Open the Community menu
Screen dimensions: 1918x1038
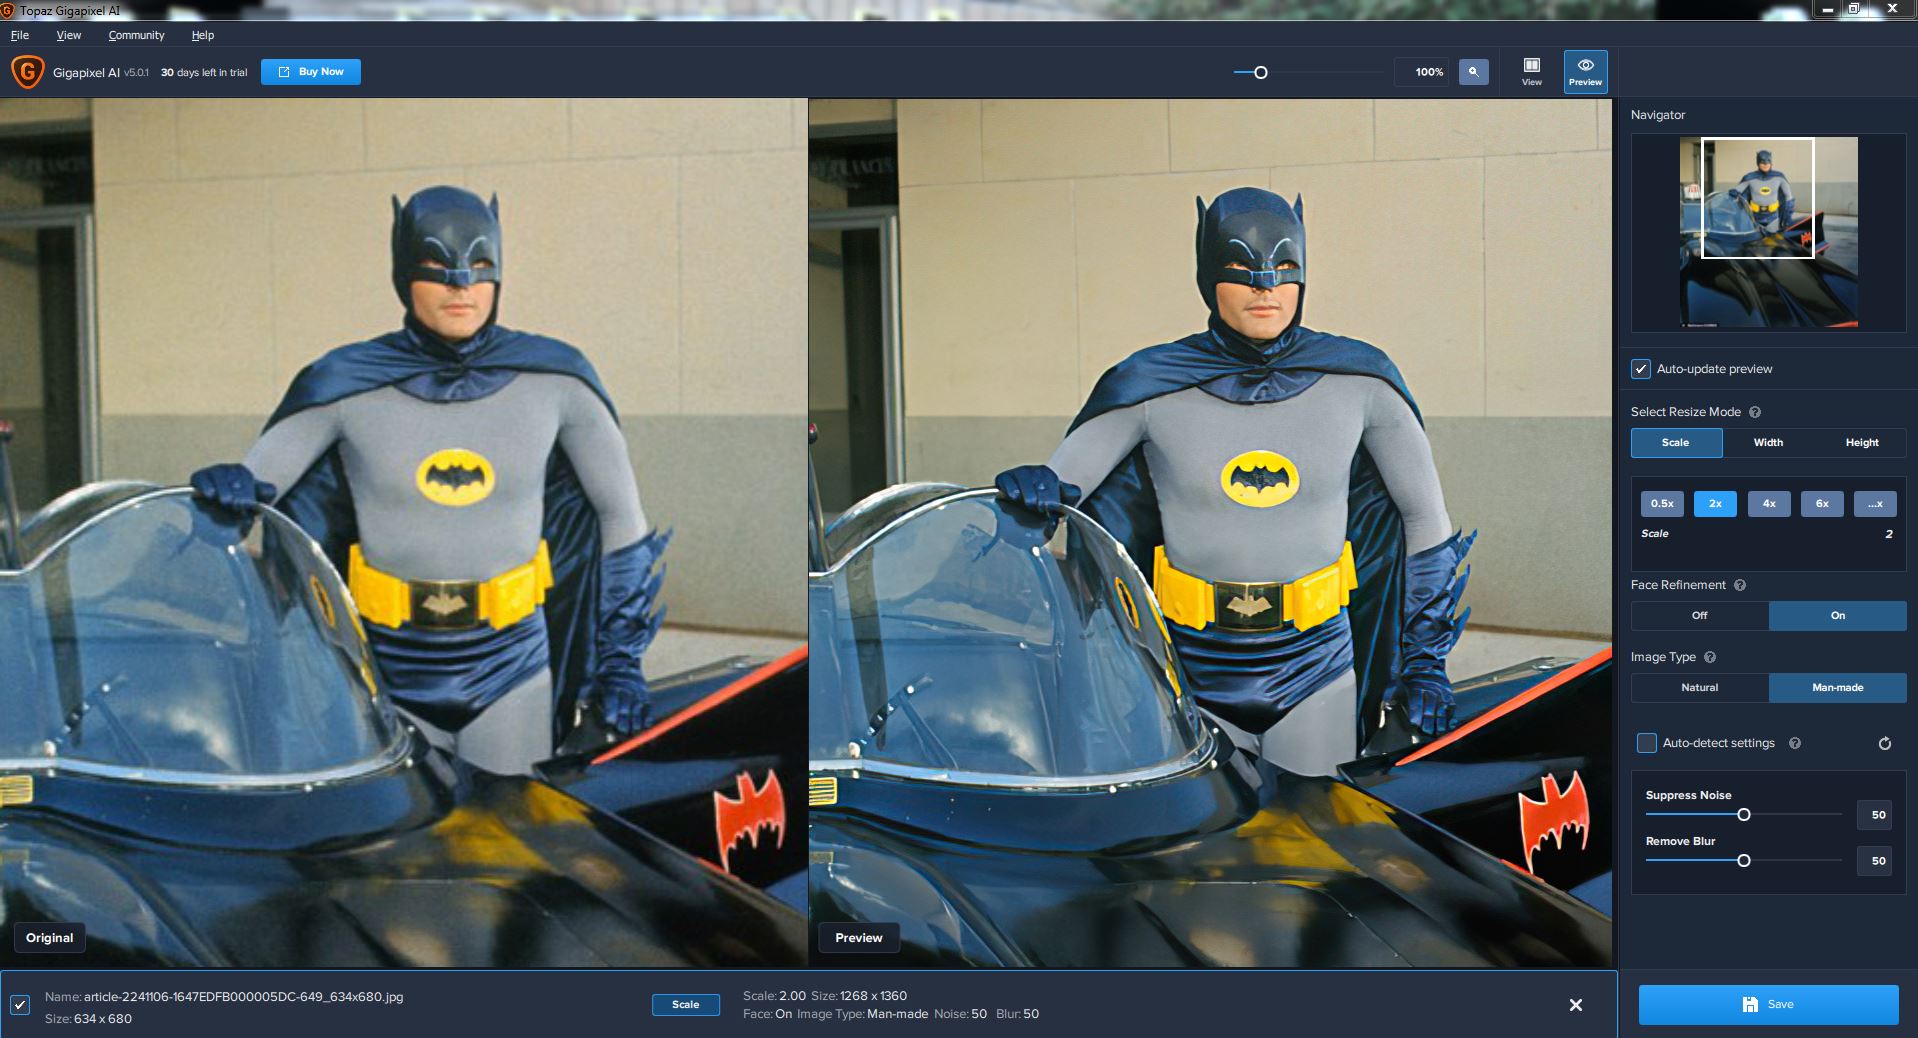137,35
